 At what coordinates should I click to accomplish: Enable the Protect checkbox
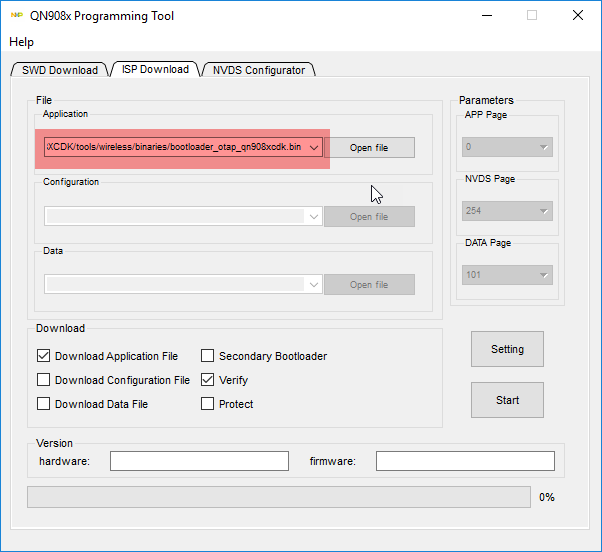click(208, 404)
